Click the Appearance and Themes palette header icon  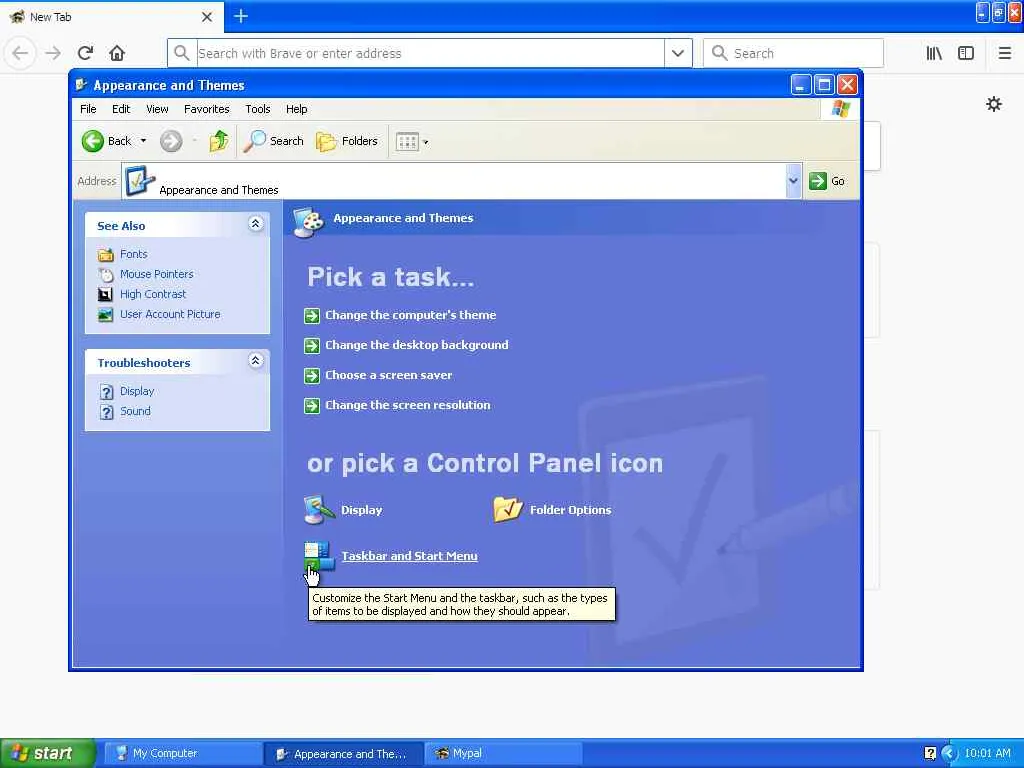click(x=309, y=221)
